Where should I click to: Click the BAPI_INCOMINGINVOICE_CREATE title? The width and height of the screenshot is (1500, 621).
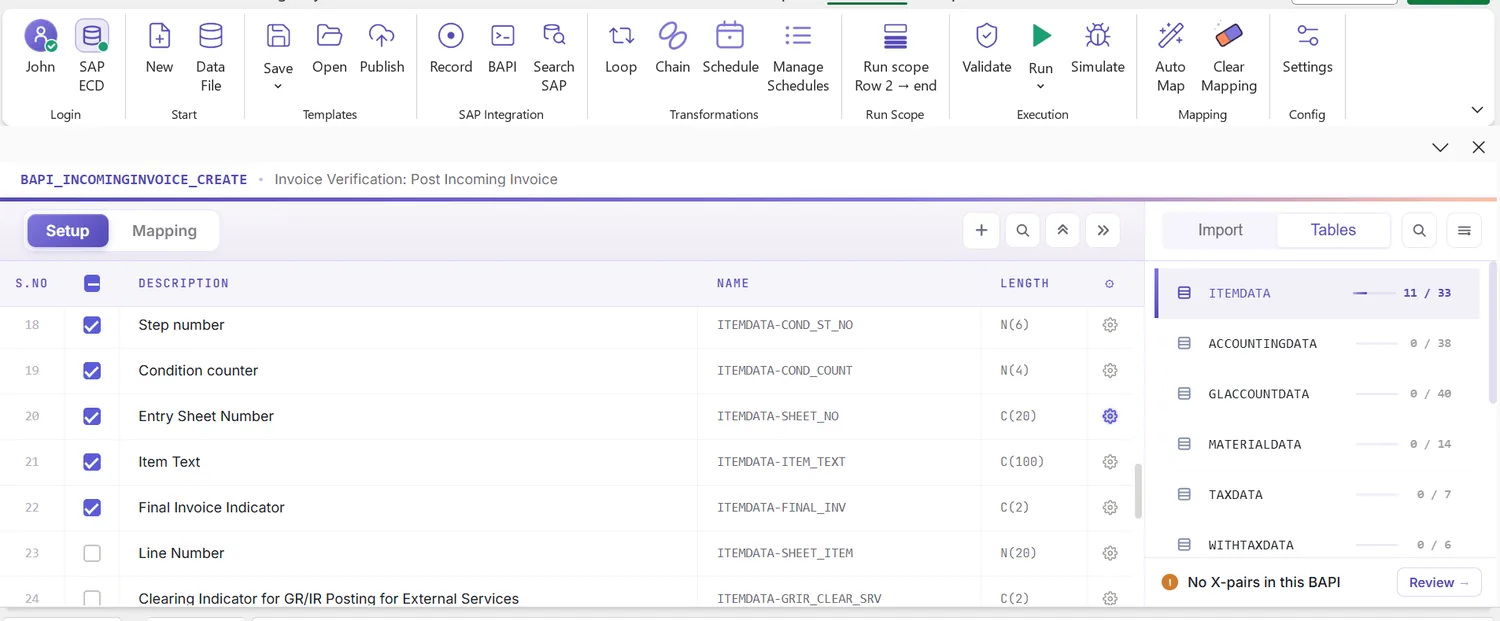tap(134, 180)
